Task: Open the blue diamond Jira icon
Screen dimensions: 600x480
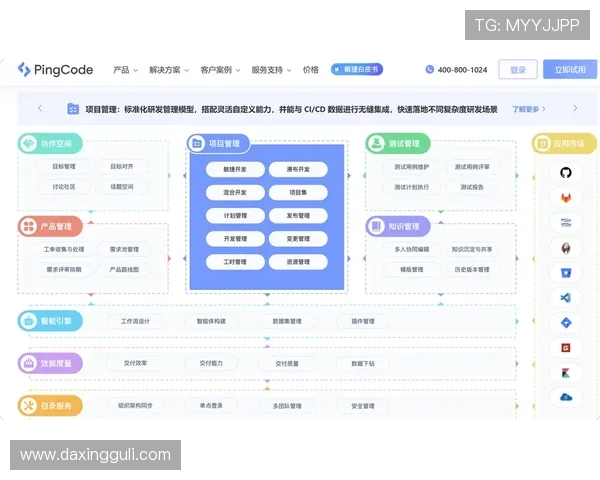Action: click(x=566, y=322)
